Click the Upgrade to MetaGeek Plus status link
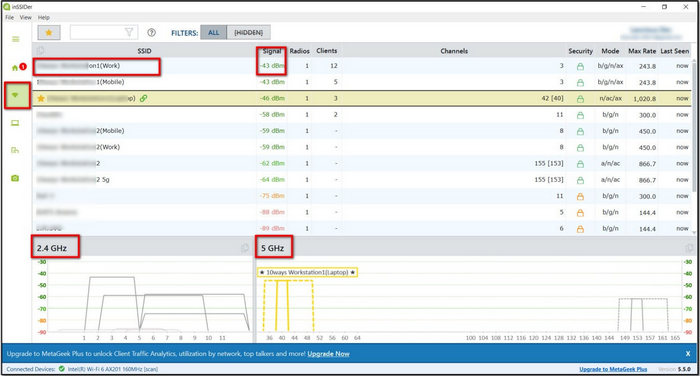700x376 pixels. pos(613,369)
